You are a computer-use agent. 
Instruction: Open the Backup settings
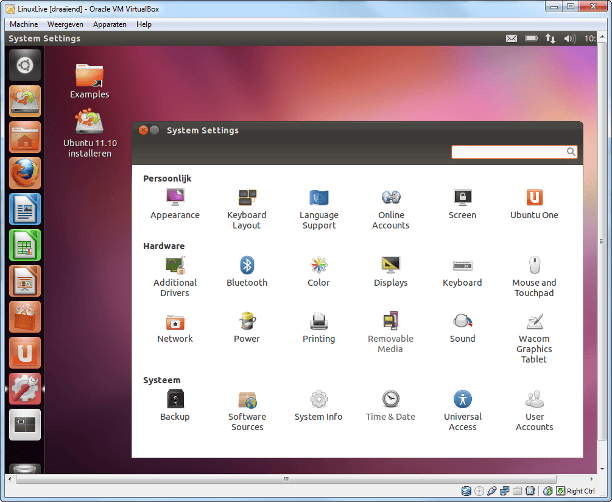pyautogui.click(x=175, y=406)
